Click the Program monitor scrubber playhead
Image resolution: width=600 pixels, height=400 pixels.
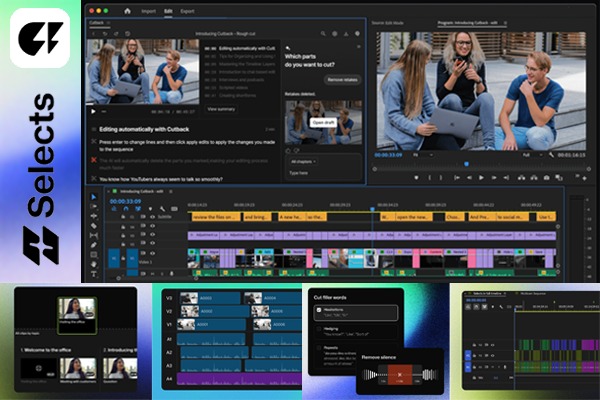click(466, 164)
